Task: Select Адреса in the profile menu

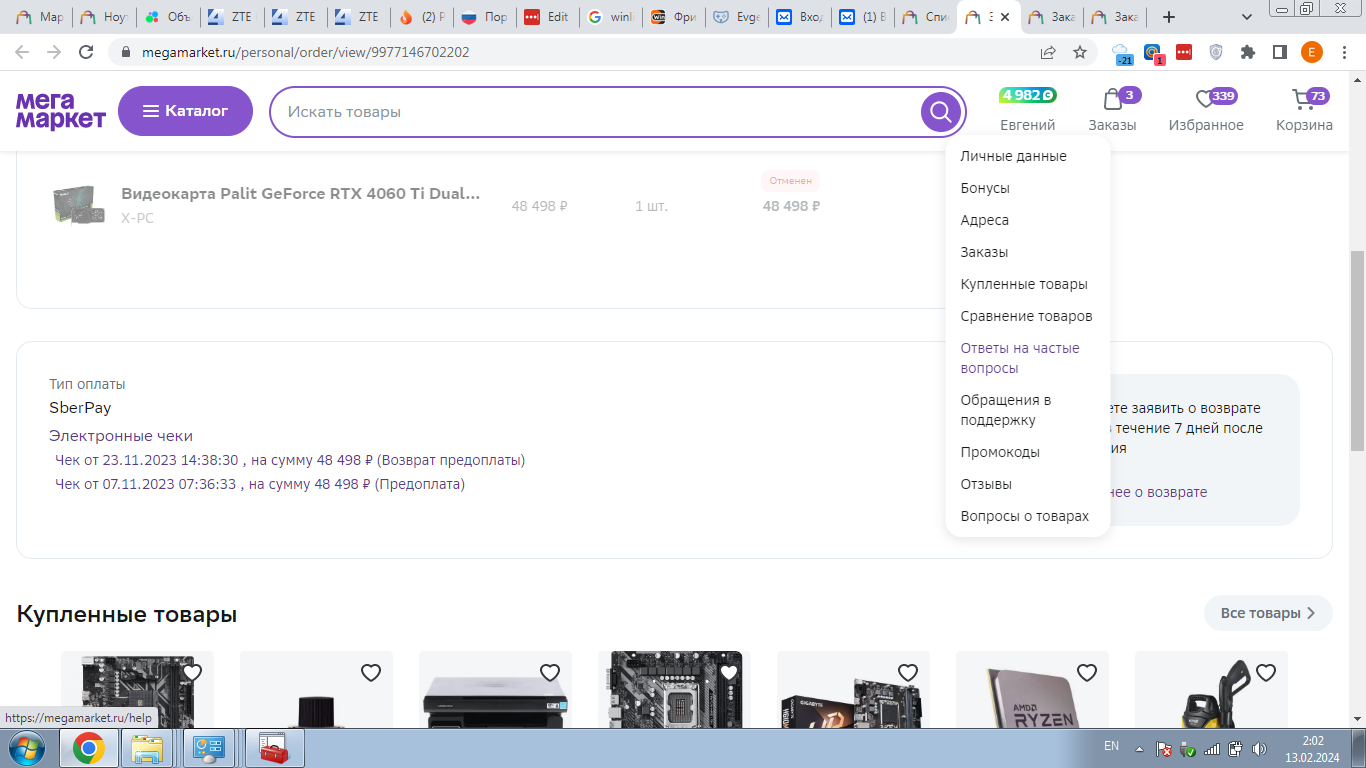Action: pyautogui.click(x=984, y=220)
